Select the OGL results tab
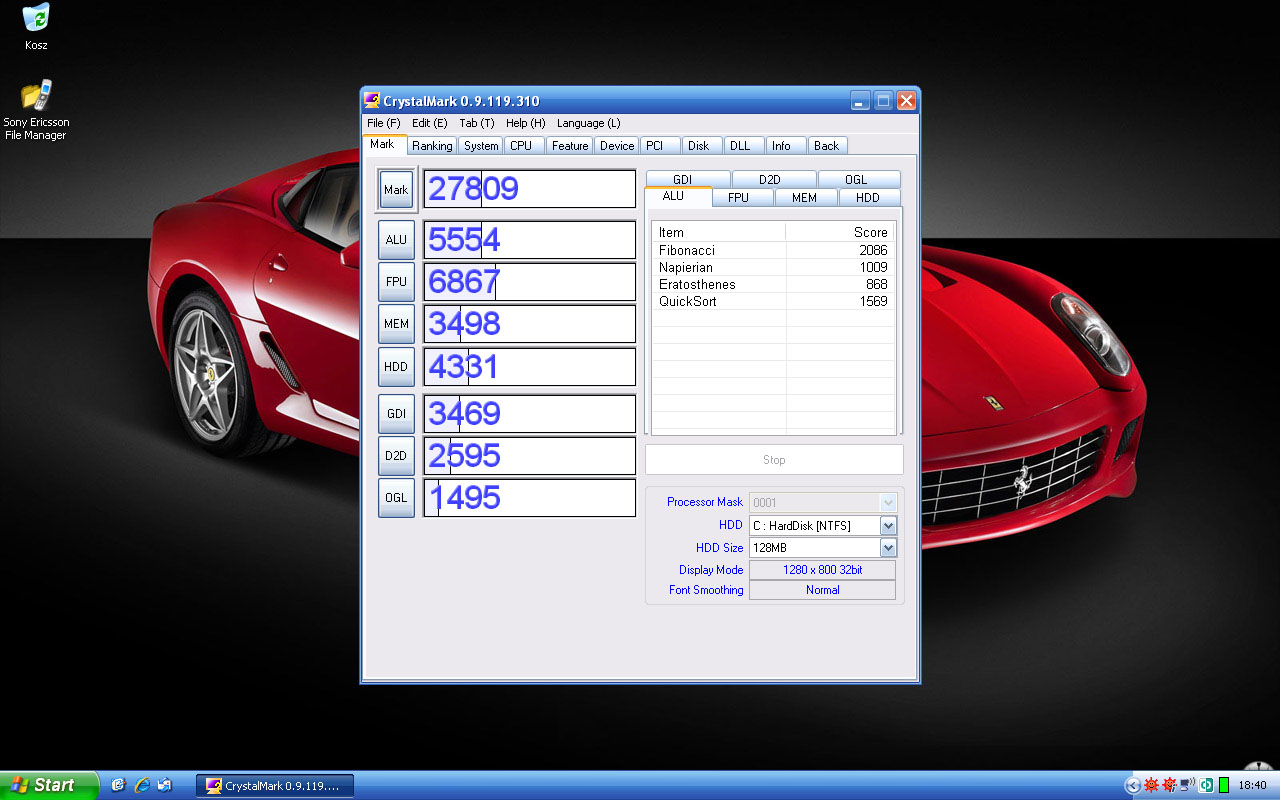1280x800 pixels. tap(856, 180)
